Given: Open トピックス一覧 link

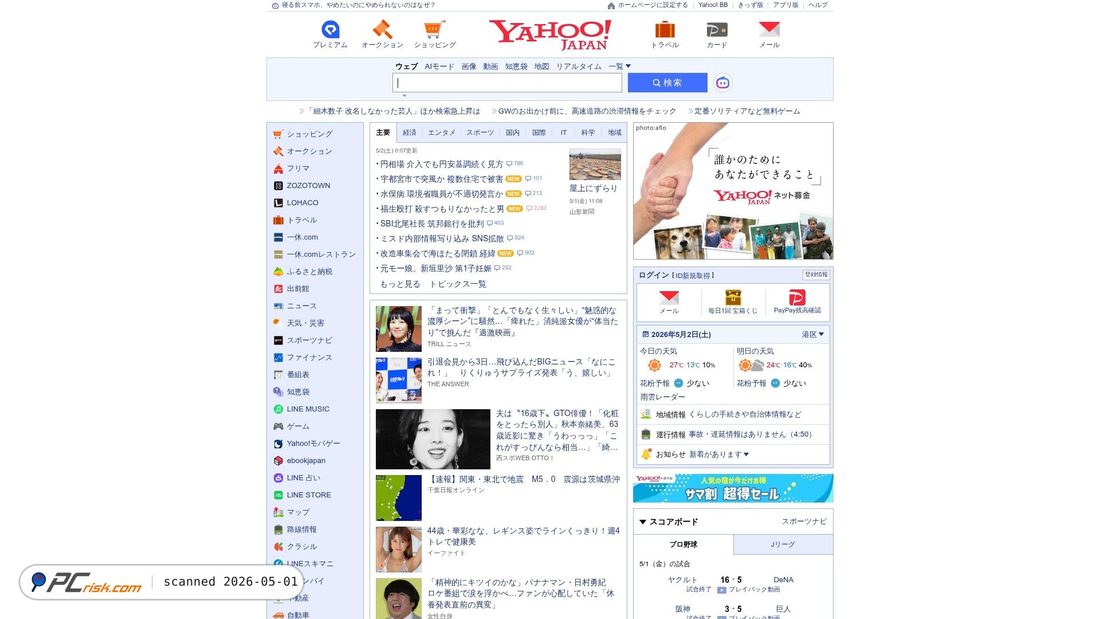Looking at the screenshot, I should coord(458,284).
